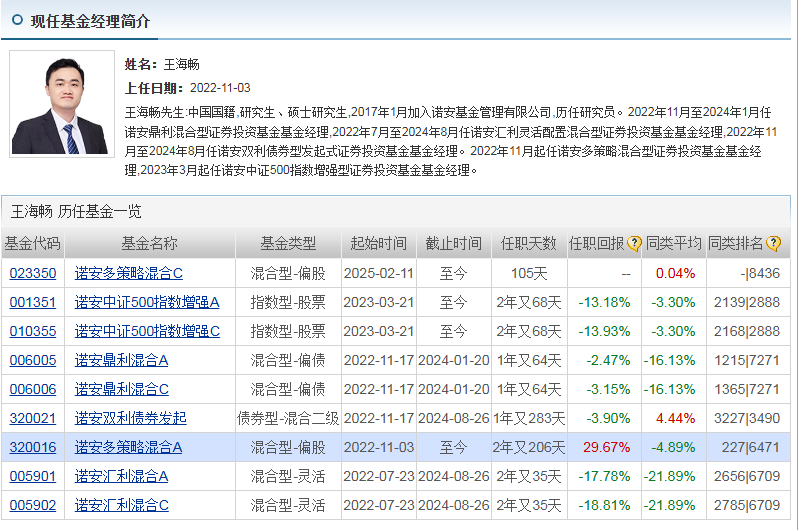Click the ranking value 2656|6709
798x530 pixels.
point(747,477)
